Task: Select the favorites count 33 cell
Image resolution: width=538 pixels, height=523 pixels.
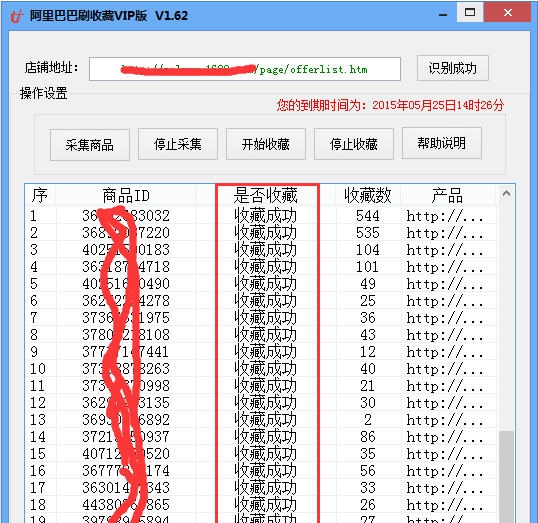Action: [367, 488]
